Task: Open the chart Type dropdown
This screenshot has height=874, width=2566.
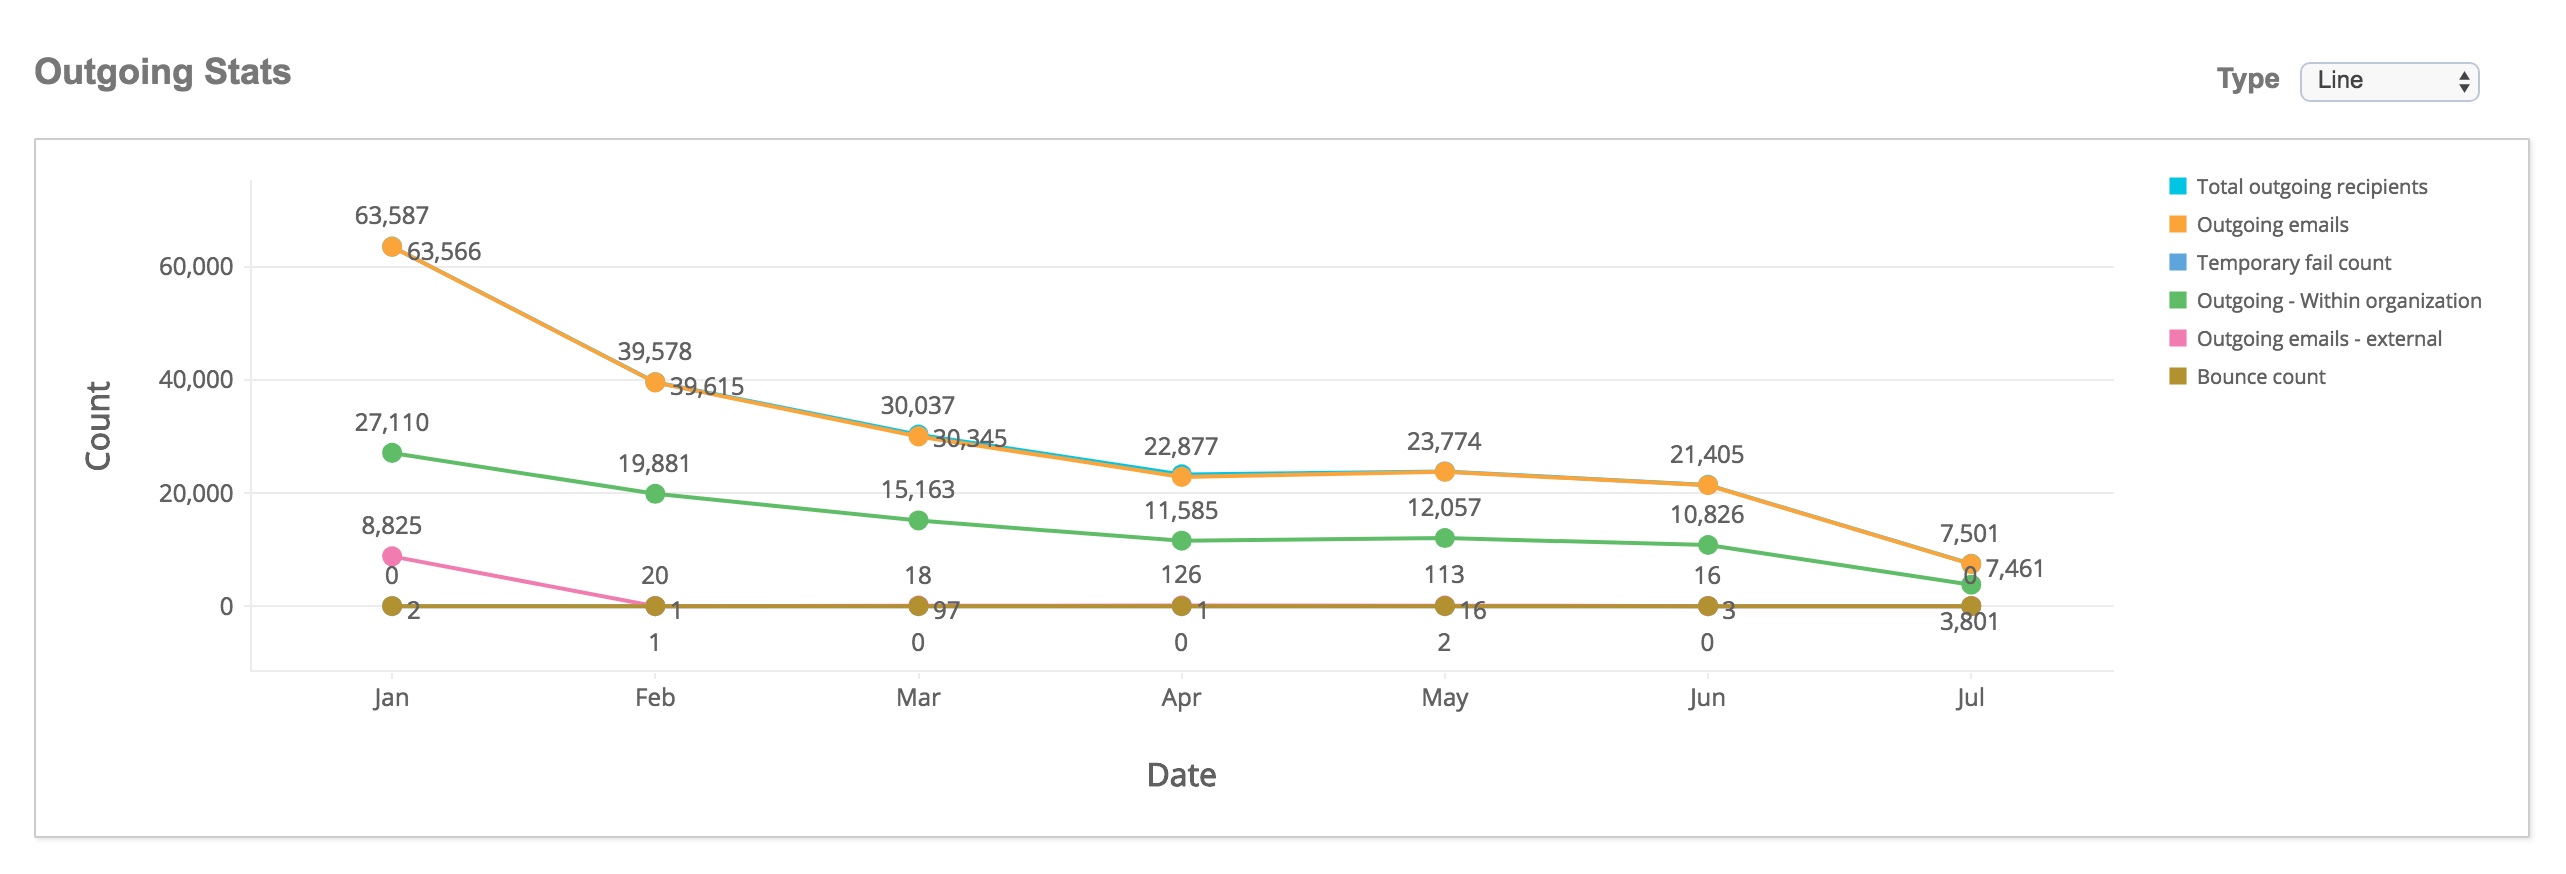Action: tap(2388, 81)
